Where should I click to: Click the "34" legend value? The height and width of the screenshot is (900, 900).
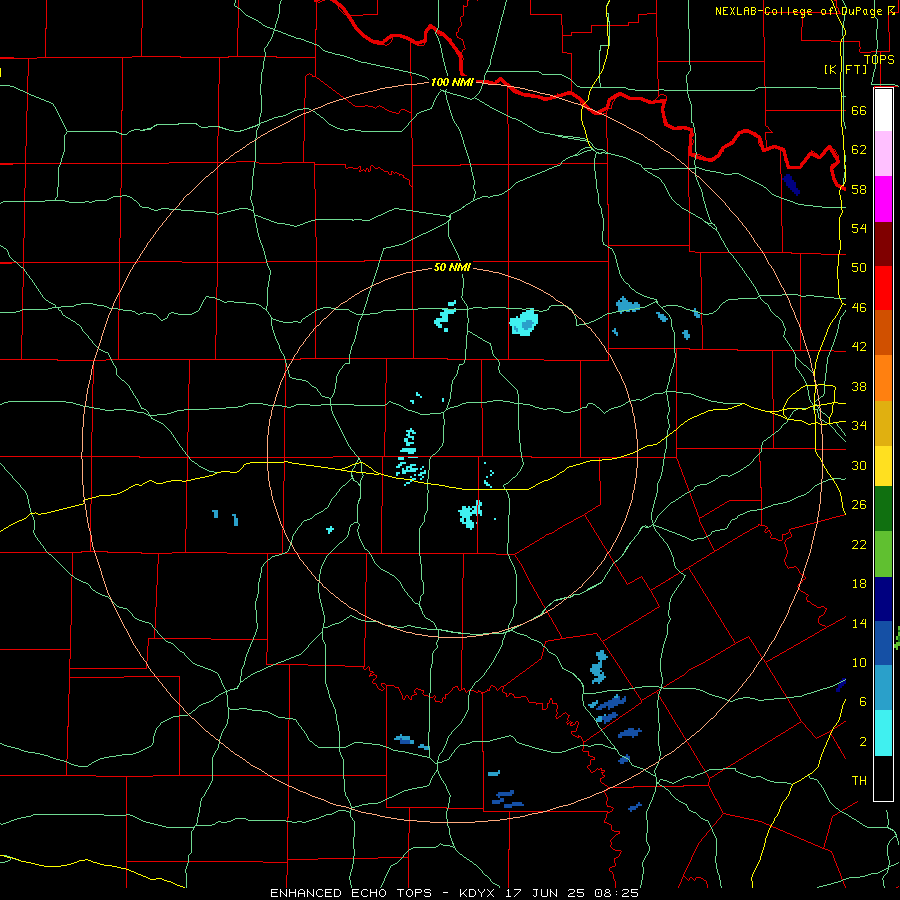859,426
